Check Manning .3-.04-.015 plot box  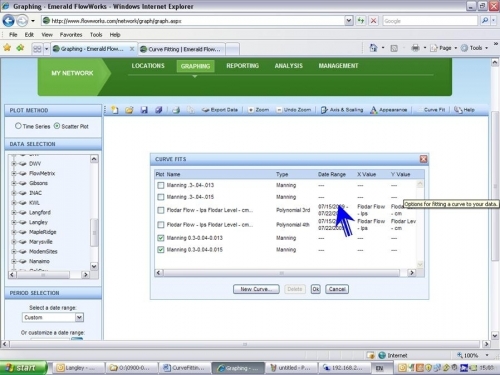pyautogui.click(x=161, y=197)
